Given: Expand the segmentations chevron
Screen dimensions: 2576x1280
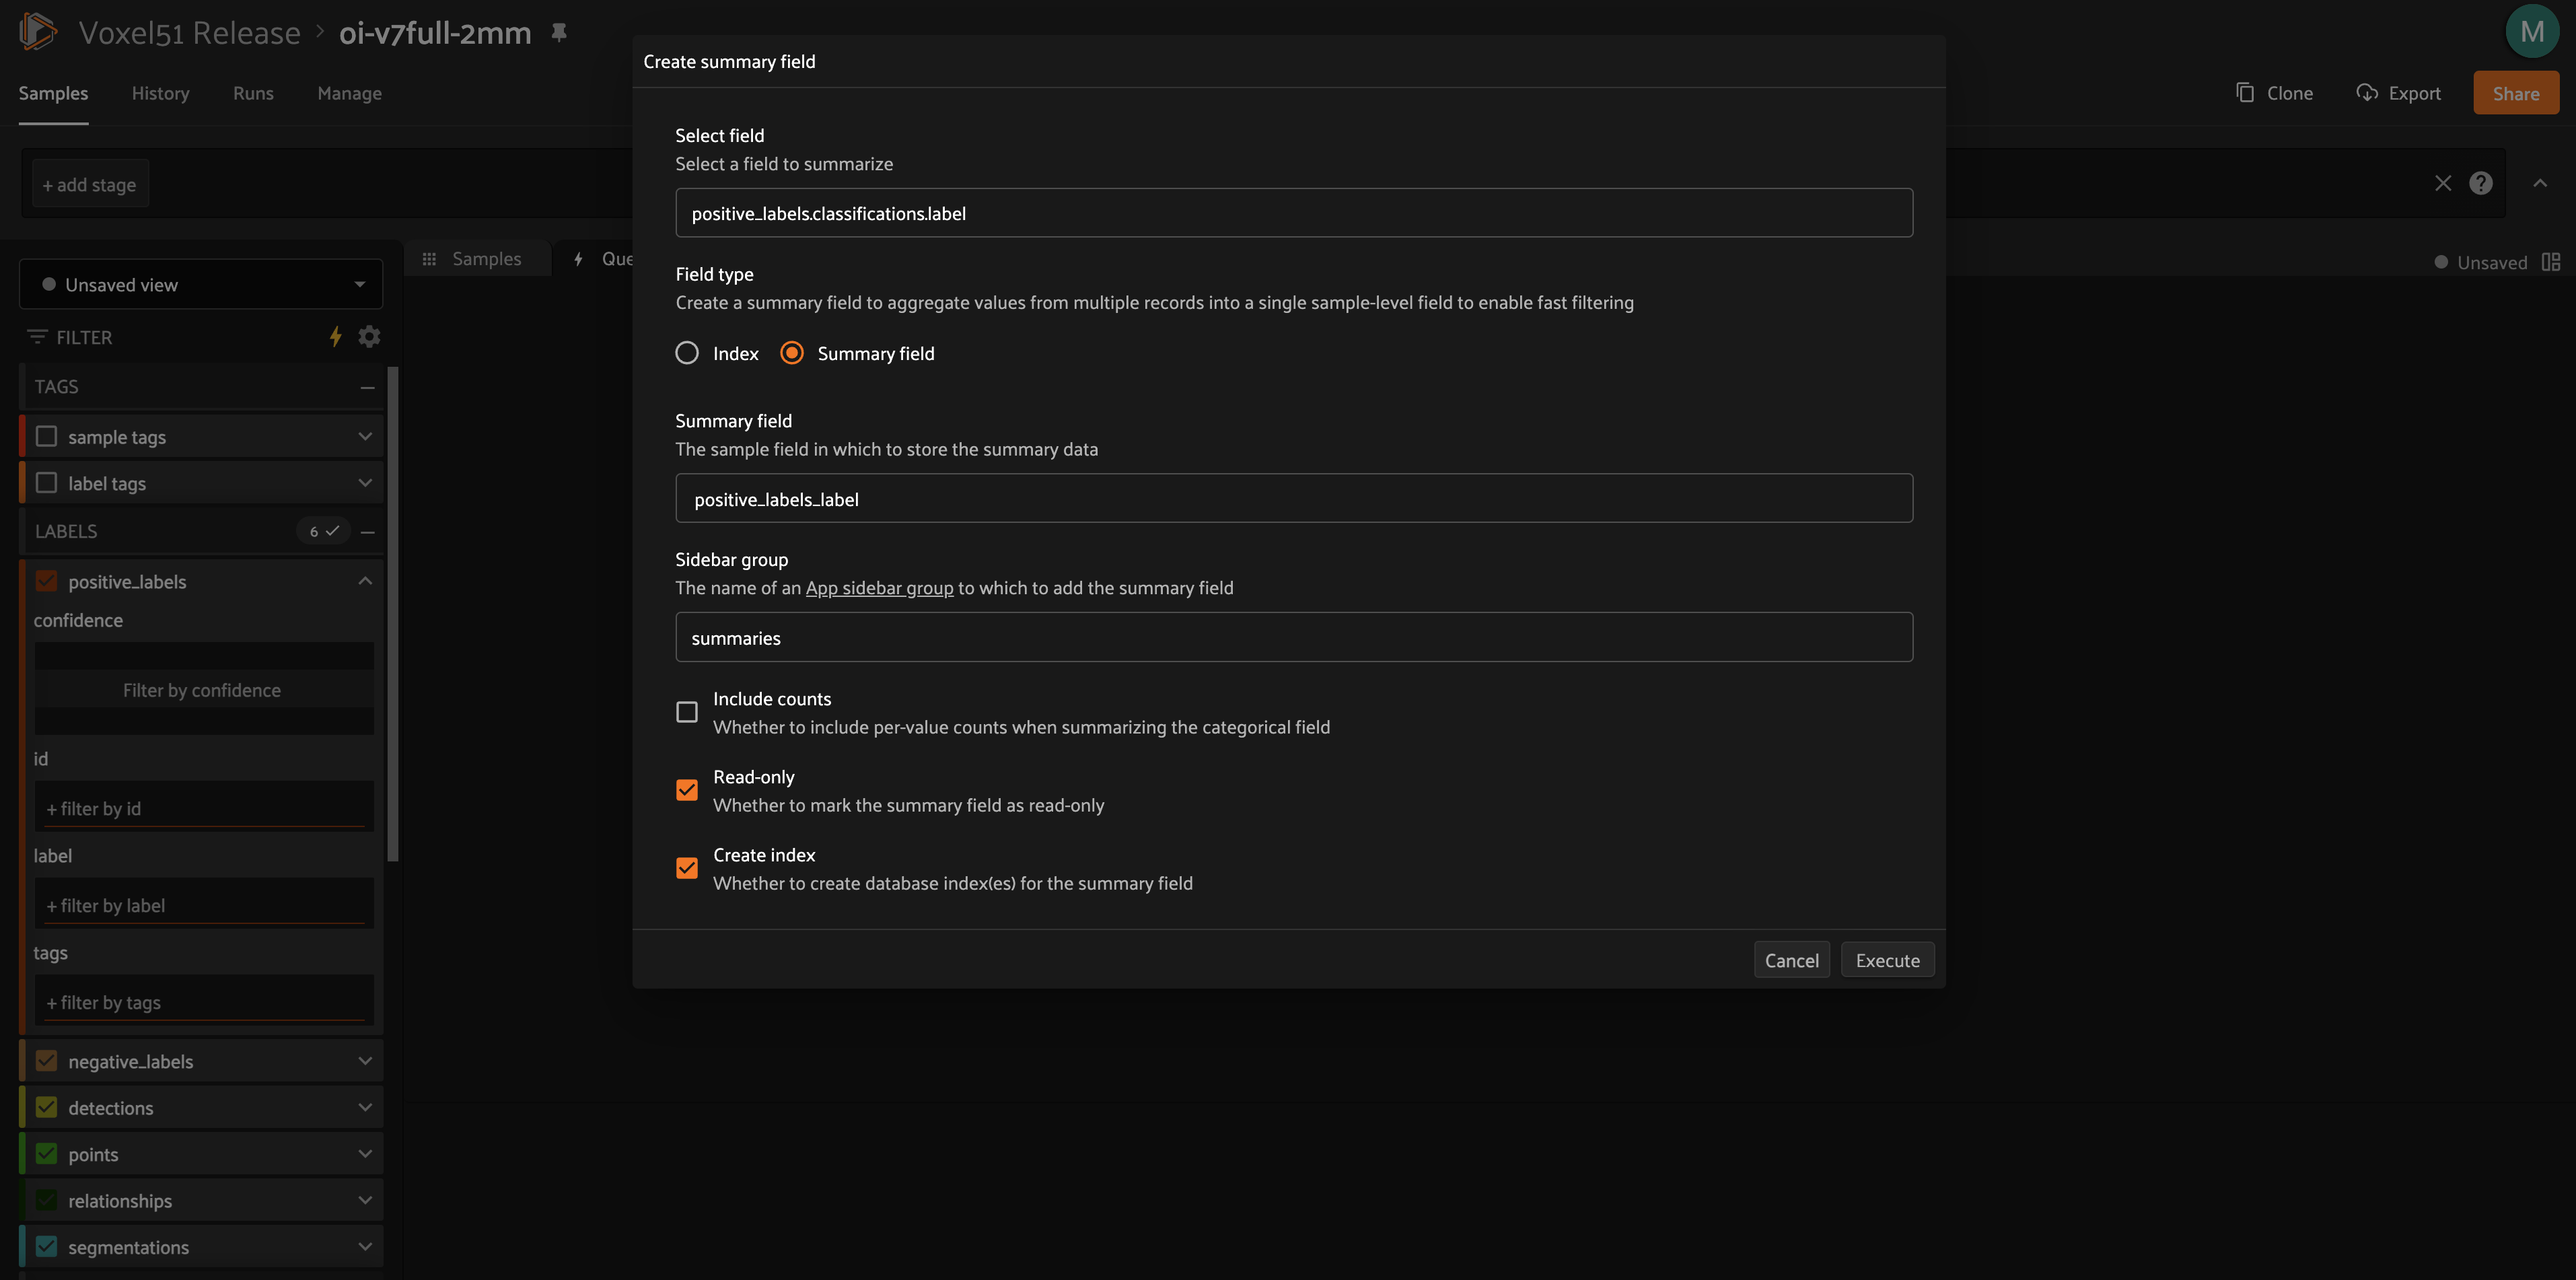Looking at the screenshot, I should coord(365,1247).
